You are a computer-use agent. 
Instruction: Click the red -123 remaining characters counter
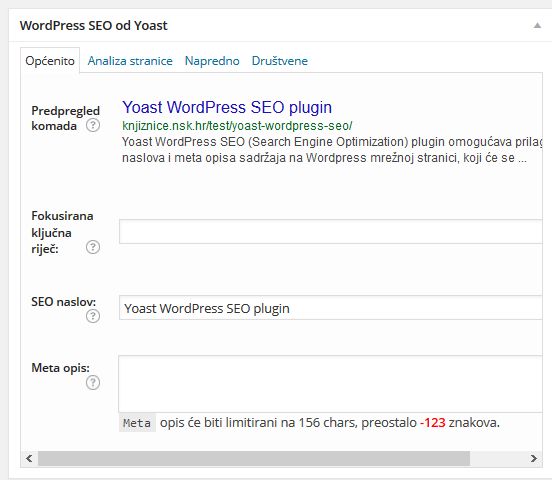(x=433, y=422)
